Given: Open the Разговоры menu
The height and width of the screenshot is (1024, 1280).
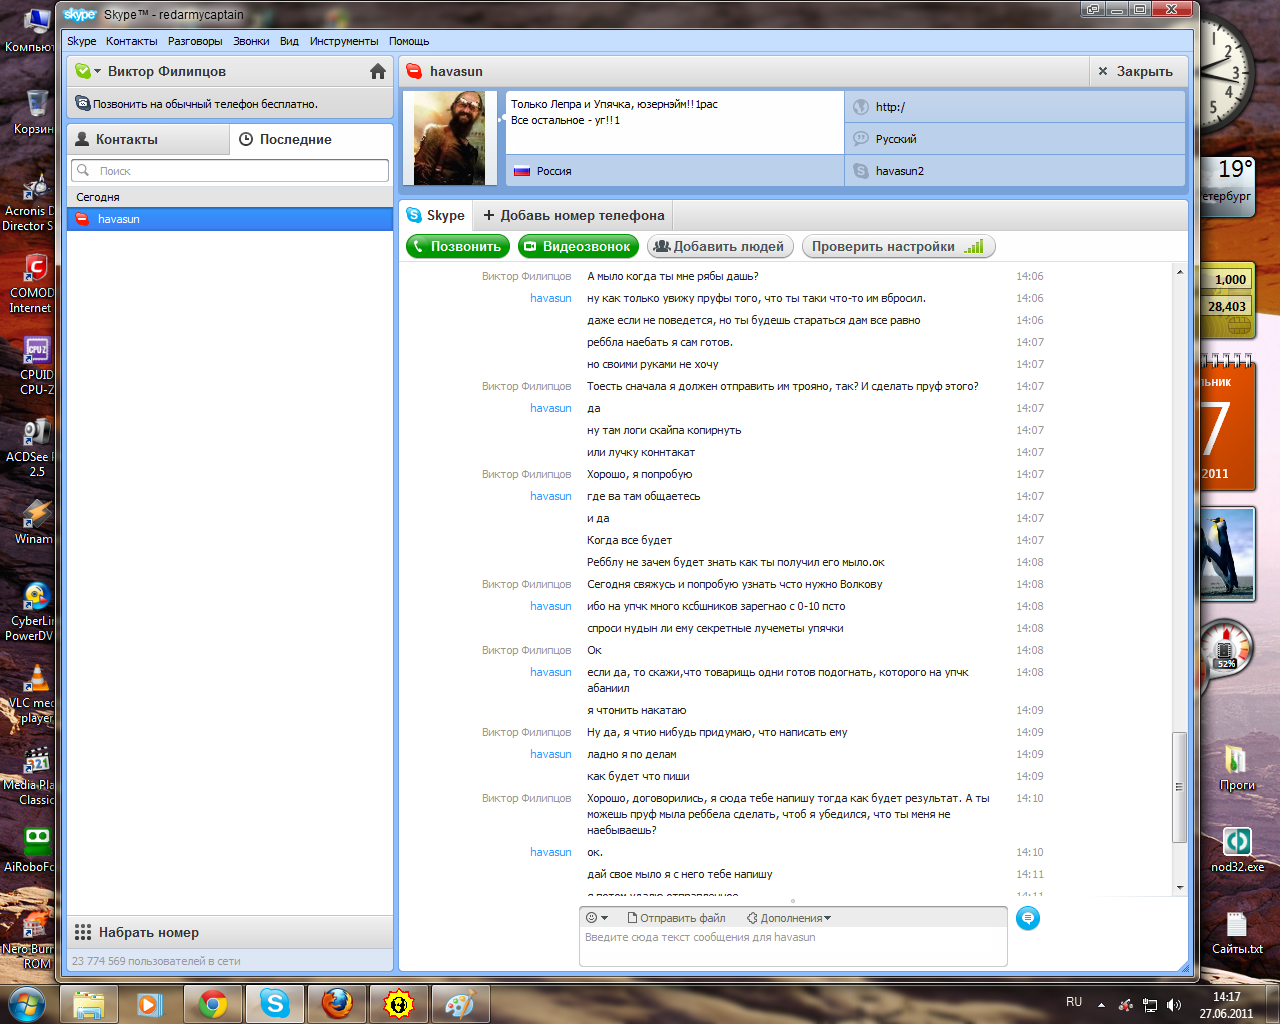Looking at the screenshot, I should (195, 41).
